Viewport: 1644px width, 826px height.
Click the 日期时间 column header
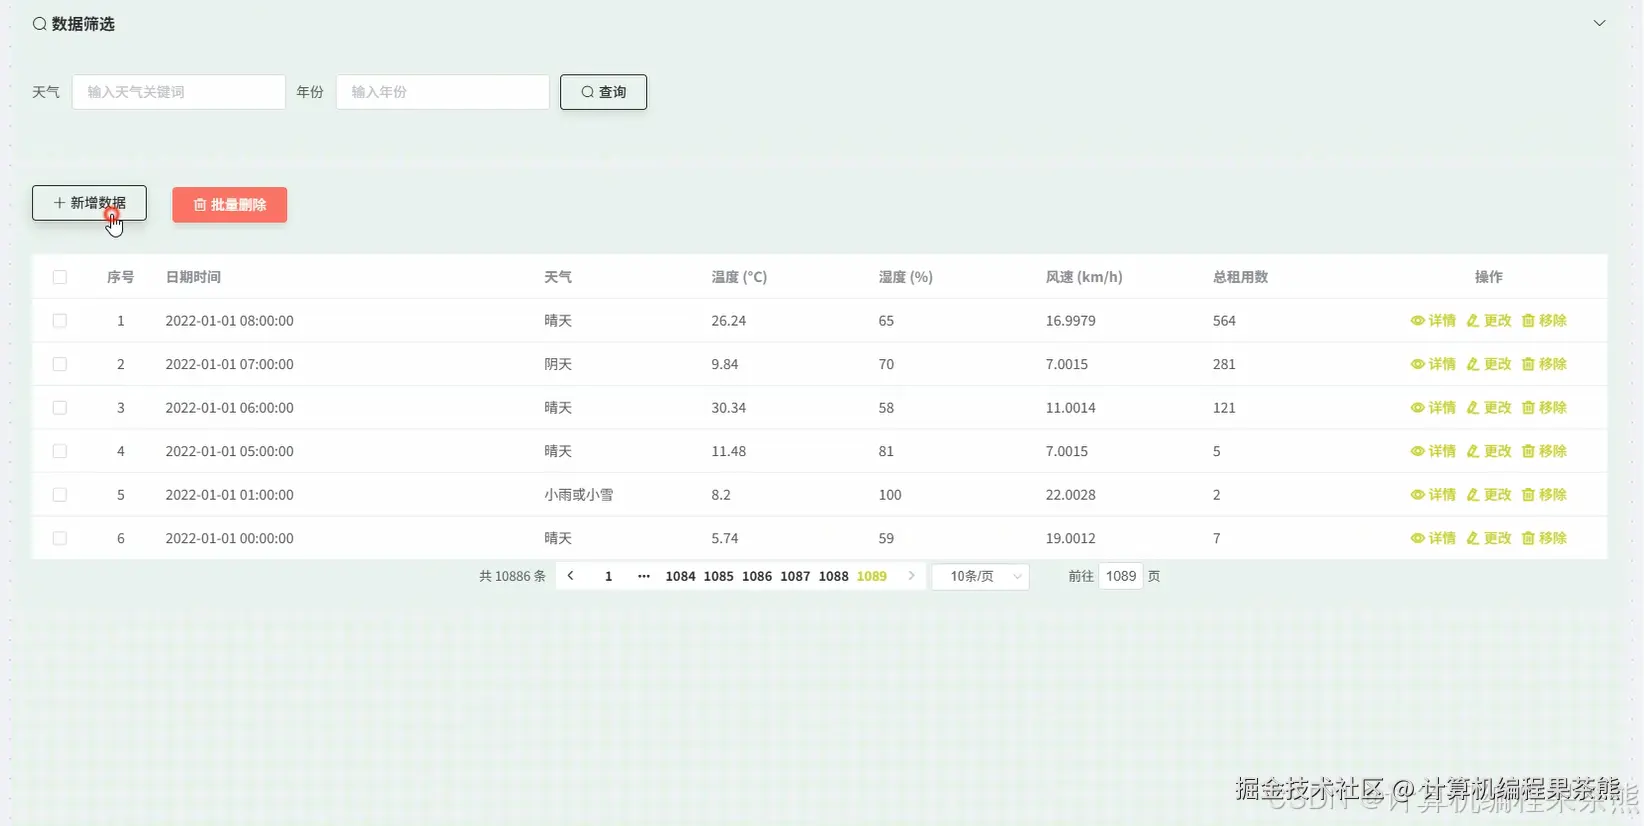tap(193, 277)
